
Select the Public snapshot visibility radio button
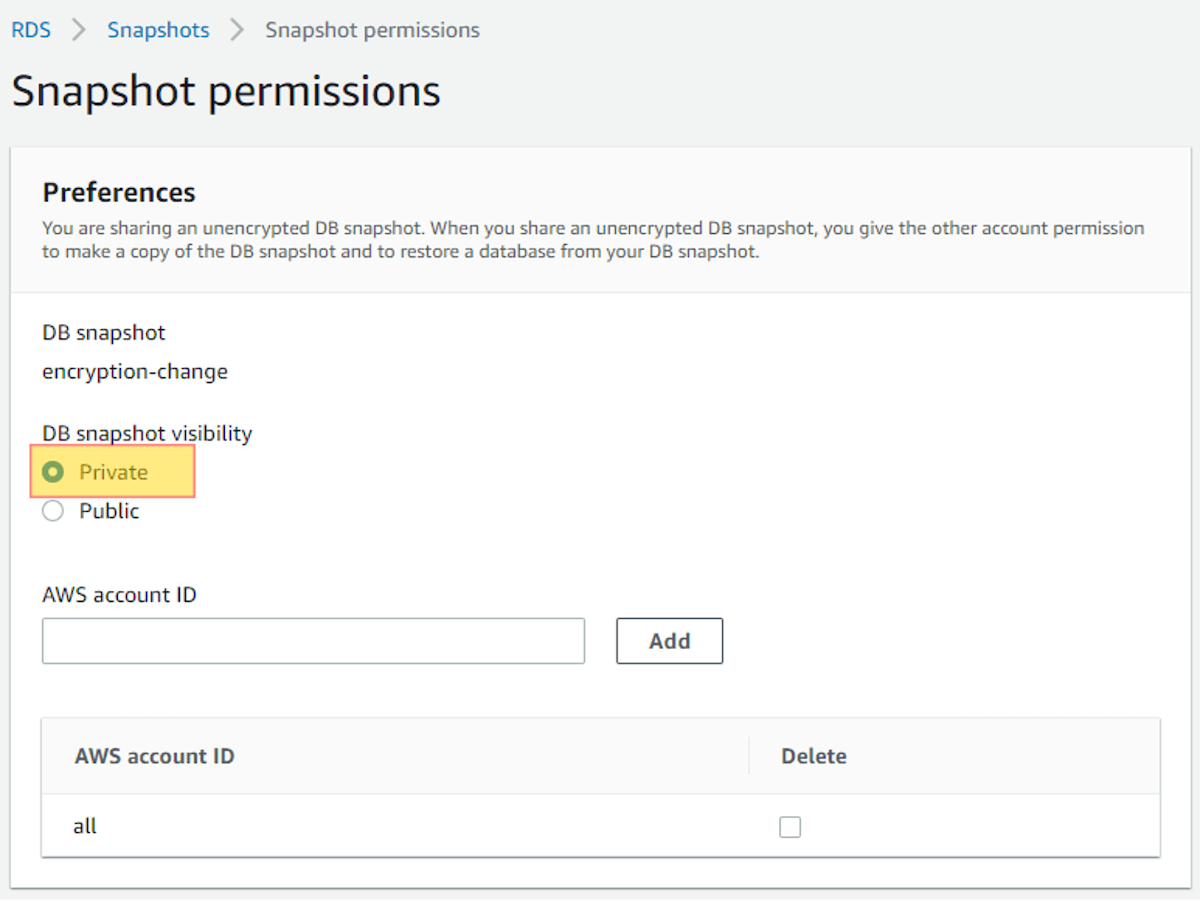click(53, 510)
